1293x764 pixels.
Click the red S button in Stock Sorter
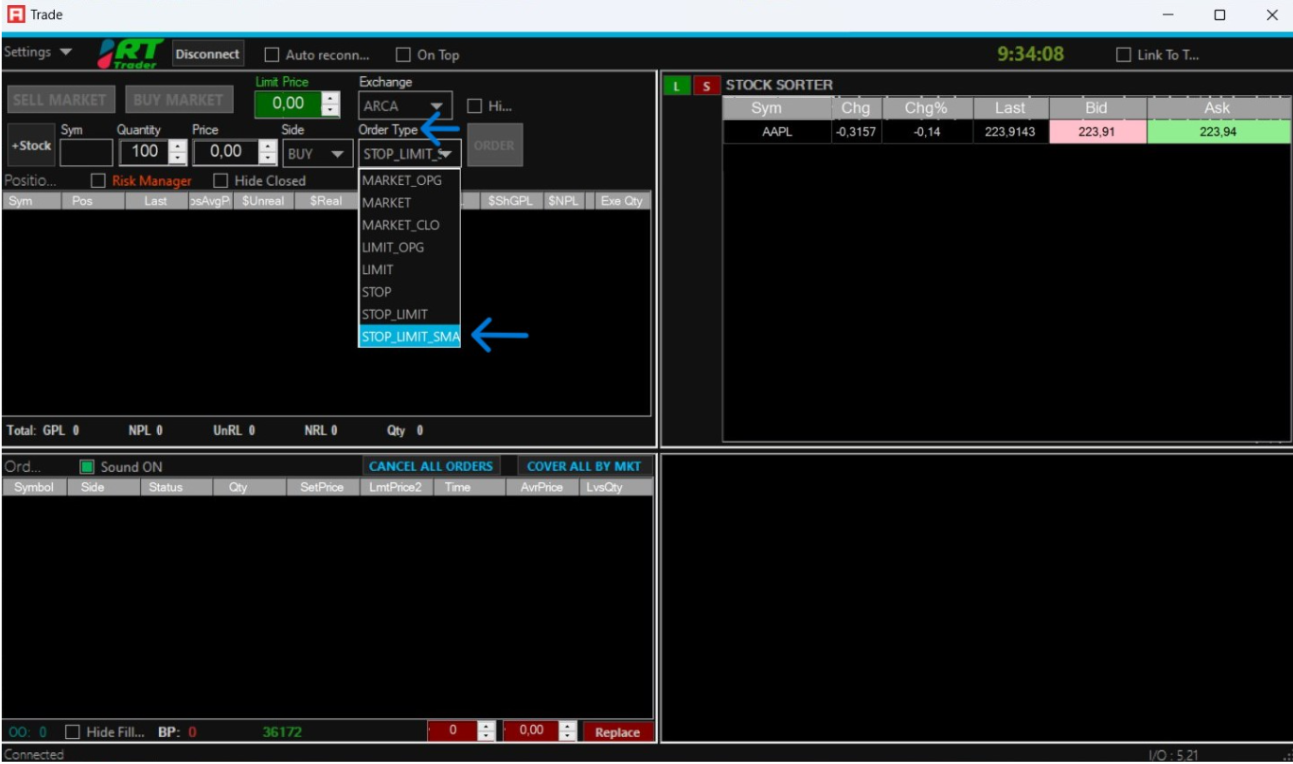706,86
